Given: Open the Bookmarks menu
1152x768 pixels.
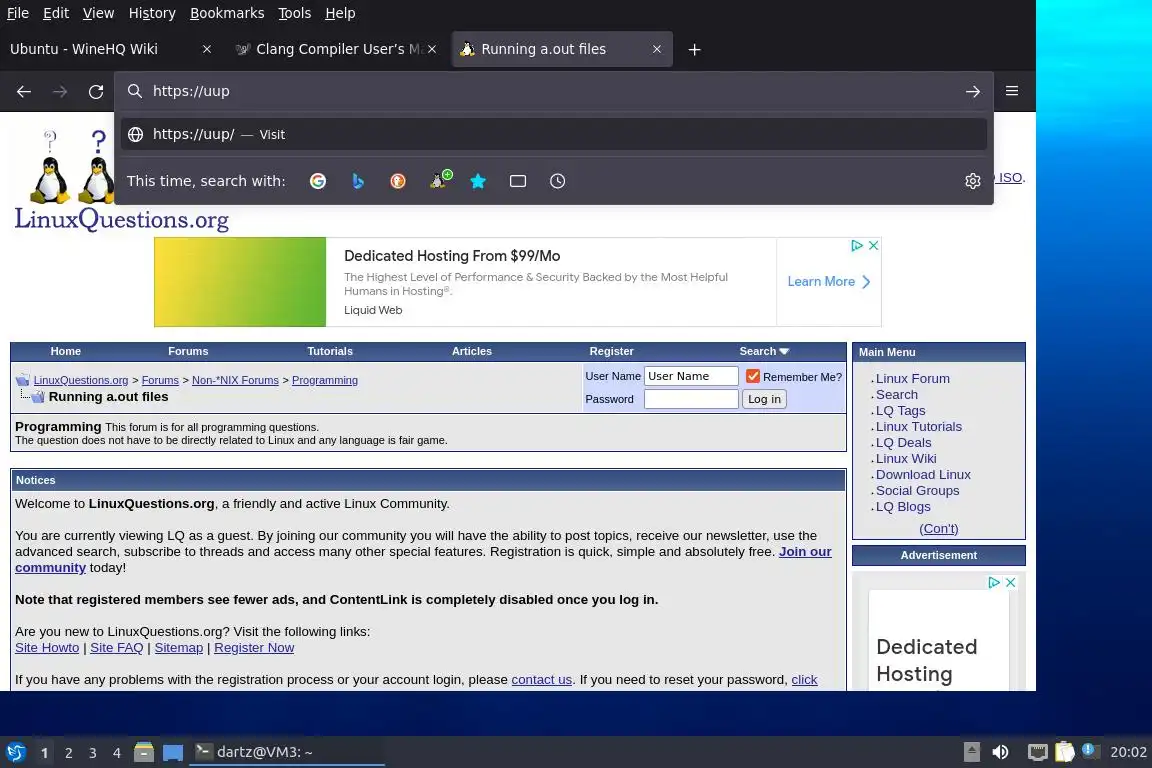Looking at the screenshot, I should click(x=227, y=12).
